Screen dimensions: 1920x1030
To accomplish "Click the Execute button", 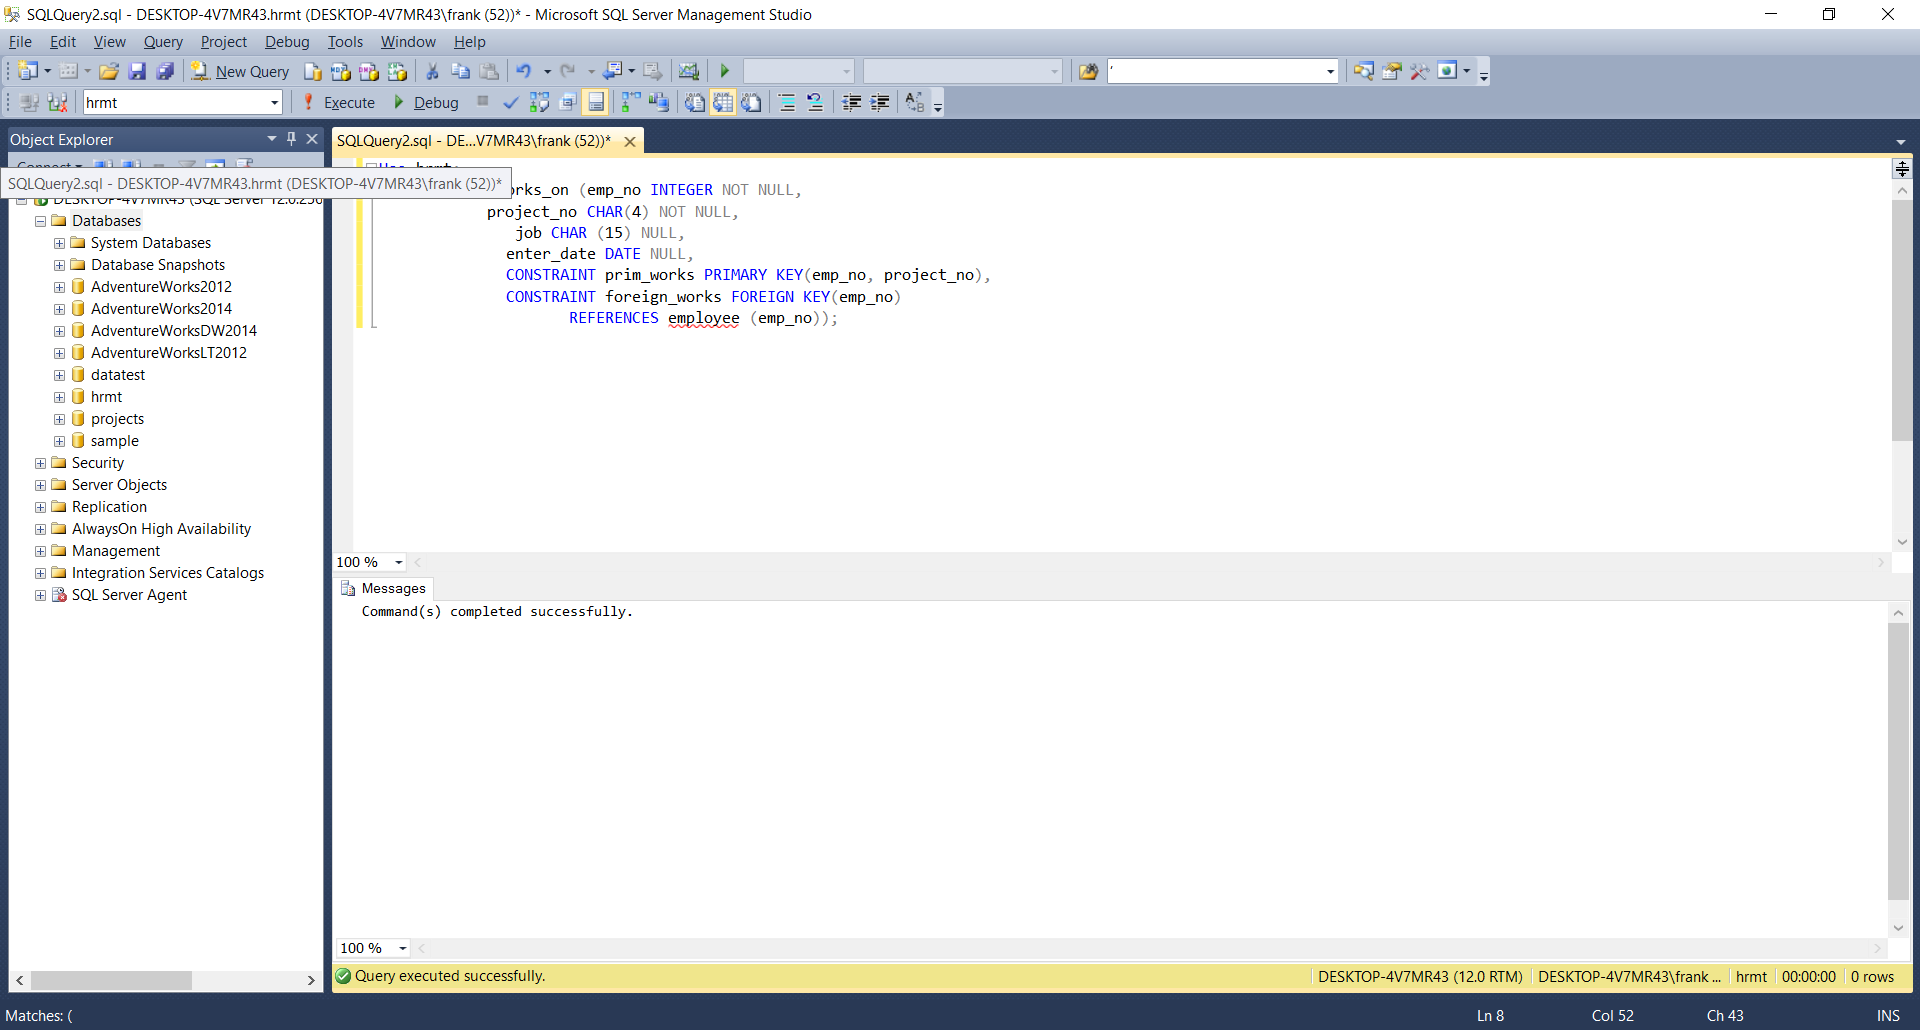I will [339, 102].
